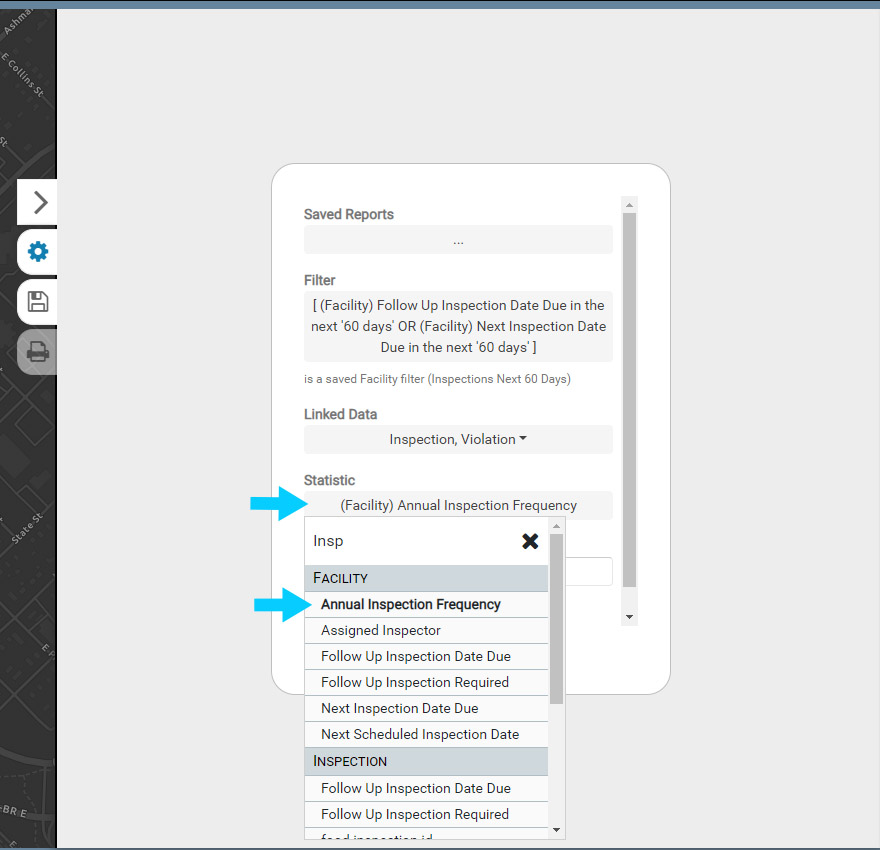Expand the sidebar with the chevron arrow
This screenshot has width=880, height=850.
(39, 203)
